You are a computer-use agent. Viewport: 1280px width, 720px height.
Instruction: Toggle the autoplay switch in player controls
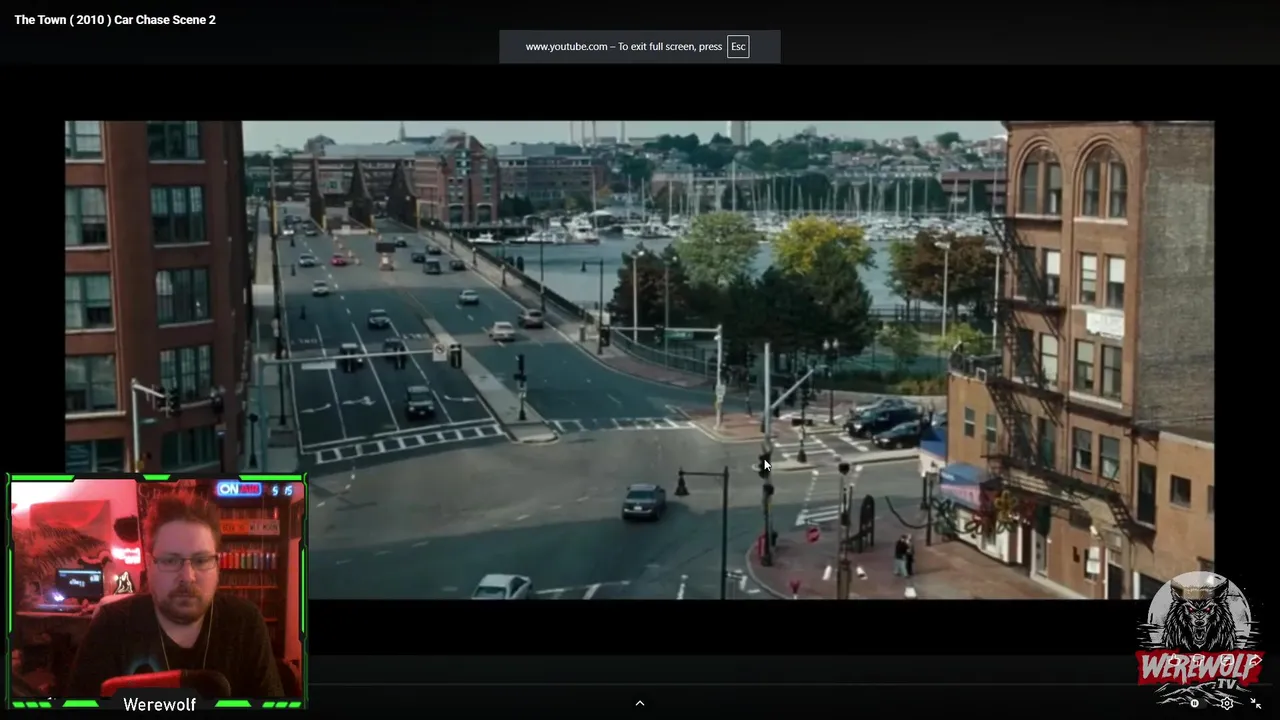[1198, 703]
